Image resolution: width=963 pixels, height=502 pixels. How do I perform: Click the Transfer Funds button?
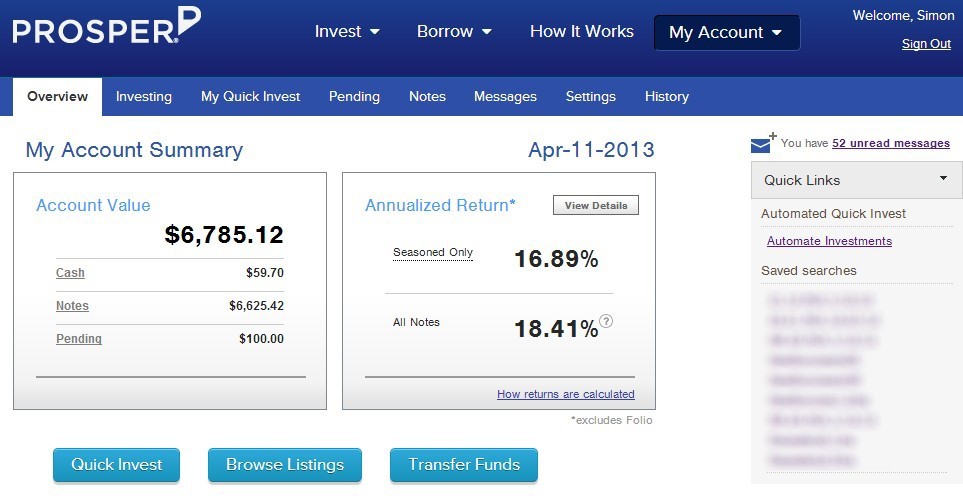(x=464, y=465)
